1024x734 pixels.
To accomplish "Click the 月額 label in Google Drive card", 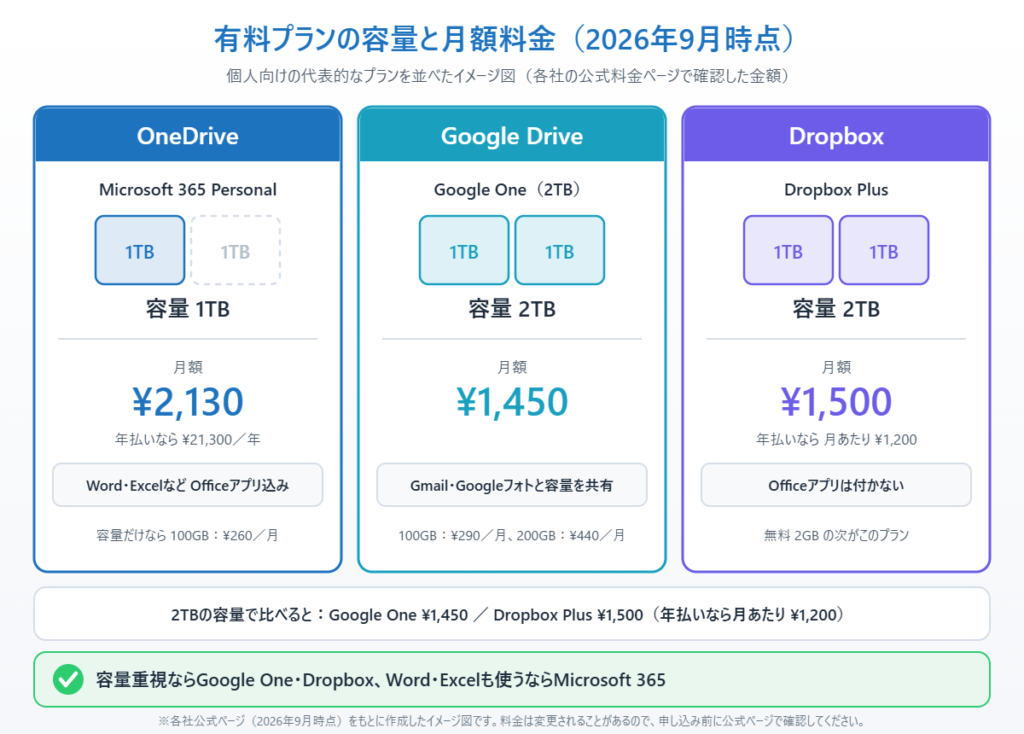I will pos(512,367).
